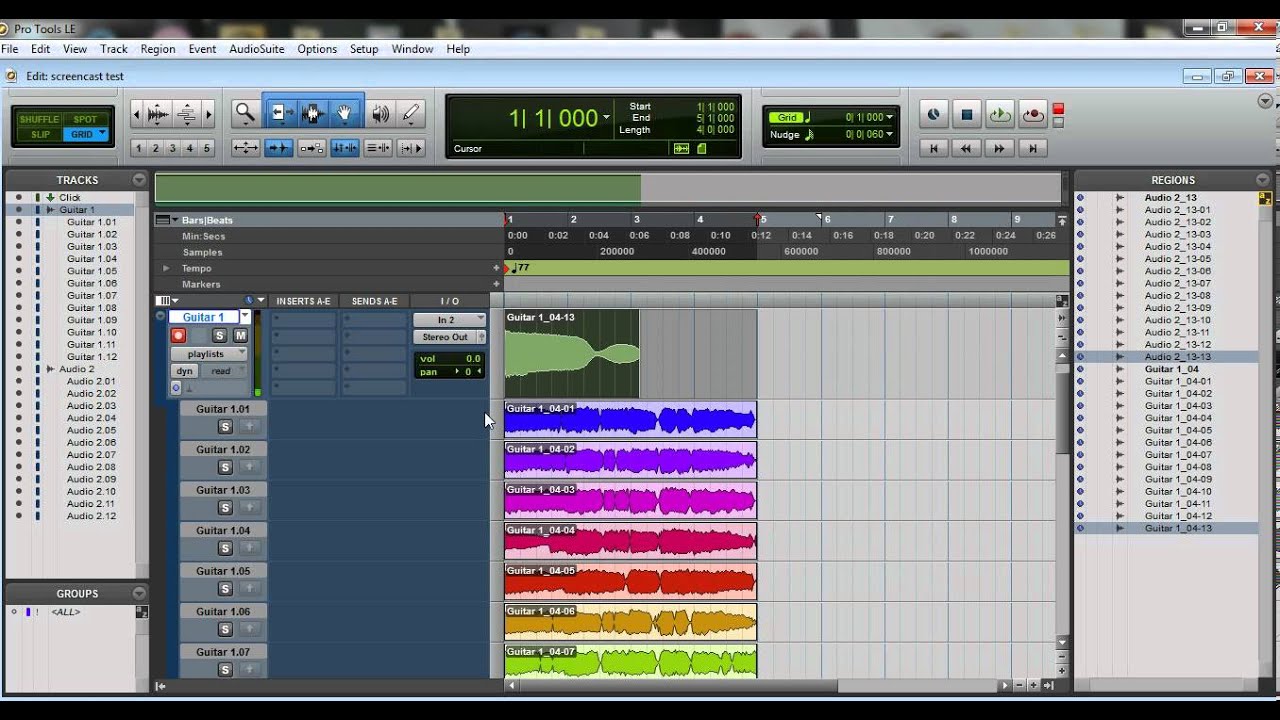Open the playlists track view selector
The image size is (1280, 720).
point(209,354)
